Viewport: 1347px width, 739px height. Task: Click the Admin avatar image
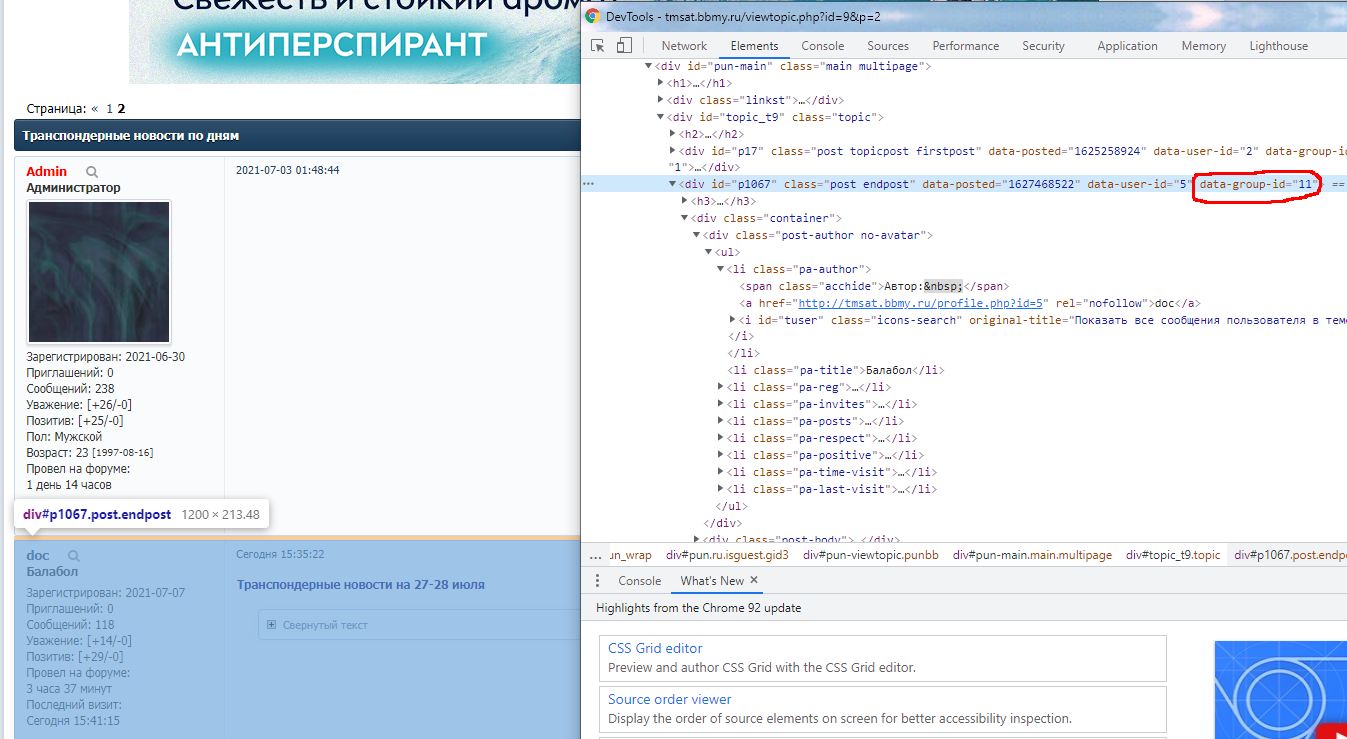99,272
